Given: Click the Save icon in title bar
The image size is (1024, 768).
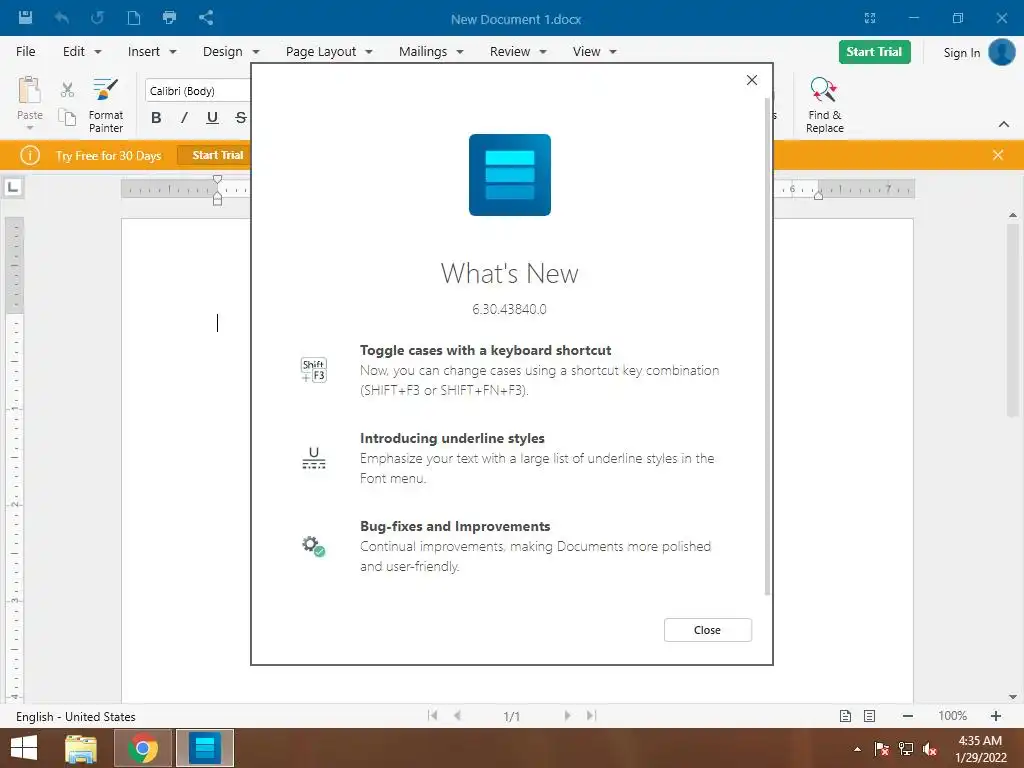Looking at the screenshot, I should click(x=25, y=18).
